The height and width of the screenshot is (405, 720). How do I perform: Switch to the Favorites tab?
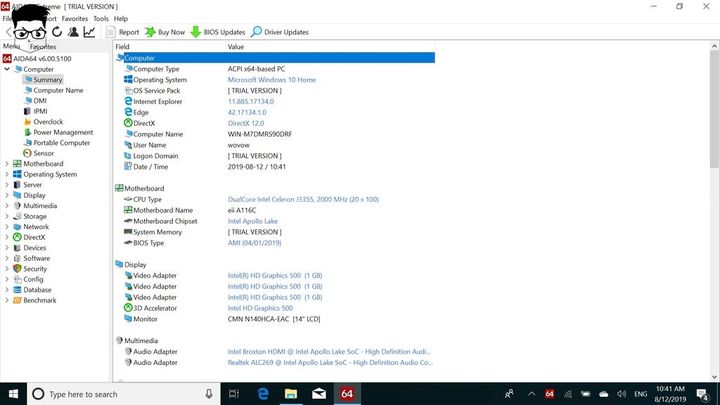[x=43, y=46]
